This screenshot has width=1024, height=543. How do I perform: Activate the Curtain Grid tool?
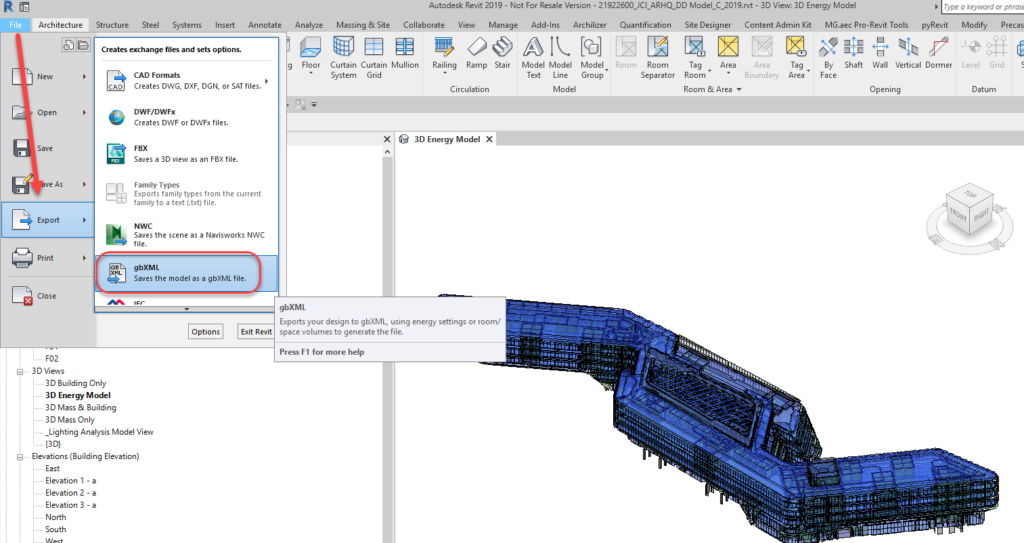374,58
